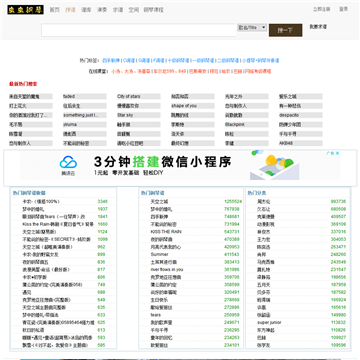Image resolution: width=360 pixels, height=360 pixels.
Task: Open the 首页 navigation item
Action: click(x=54, y=10)
